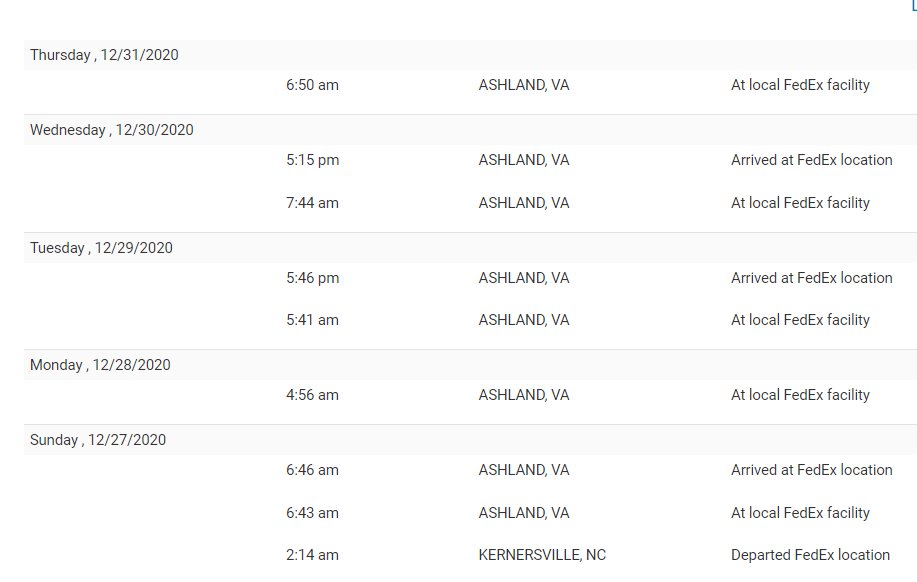Click the 6:50 am time entry
The image size is (917, 582).
[312, 85]
